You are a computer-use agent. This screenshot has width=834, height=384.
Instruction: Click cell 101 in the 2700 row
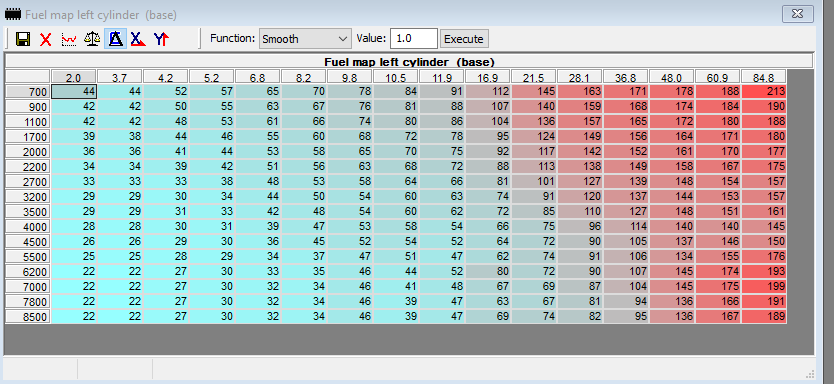[533, 182]
